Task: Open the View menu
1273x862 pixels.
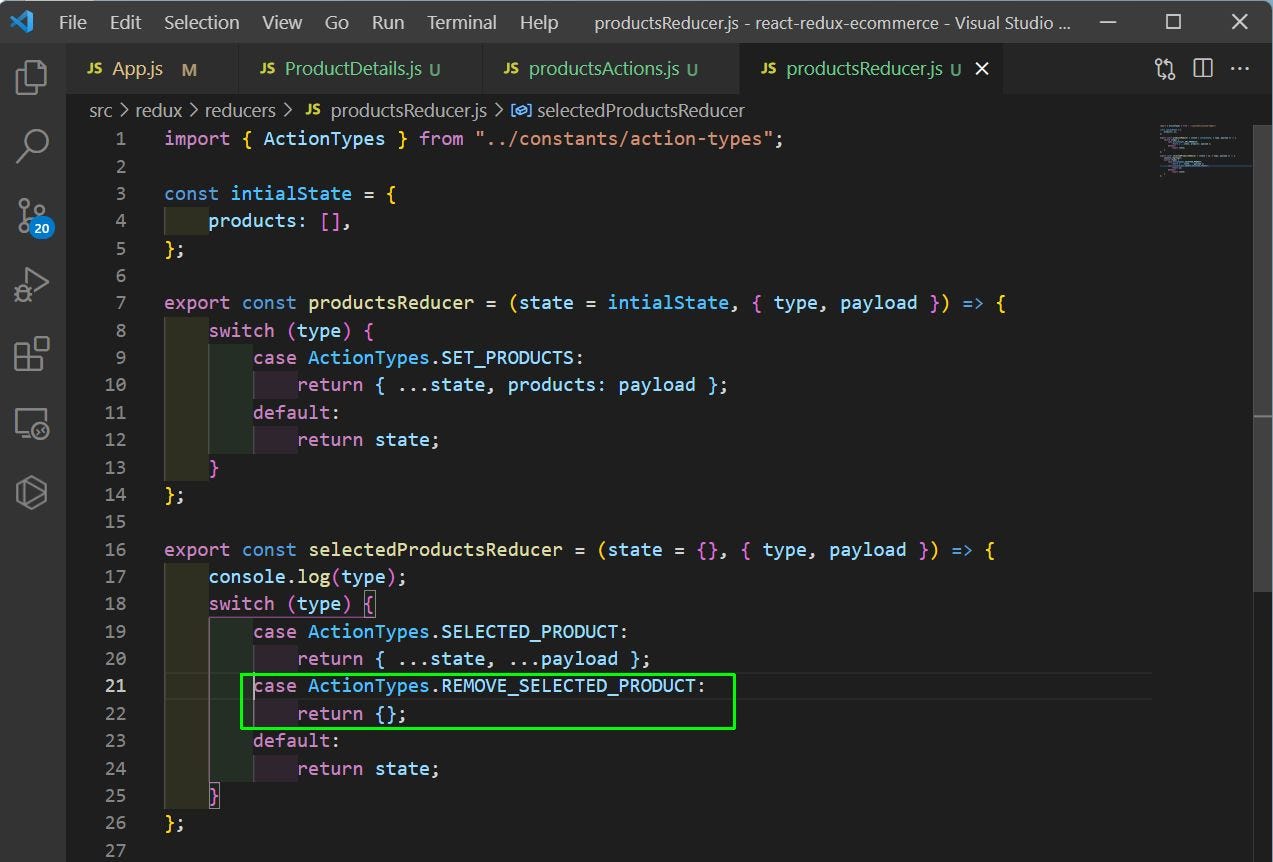Action: click(282, 22)
